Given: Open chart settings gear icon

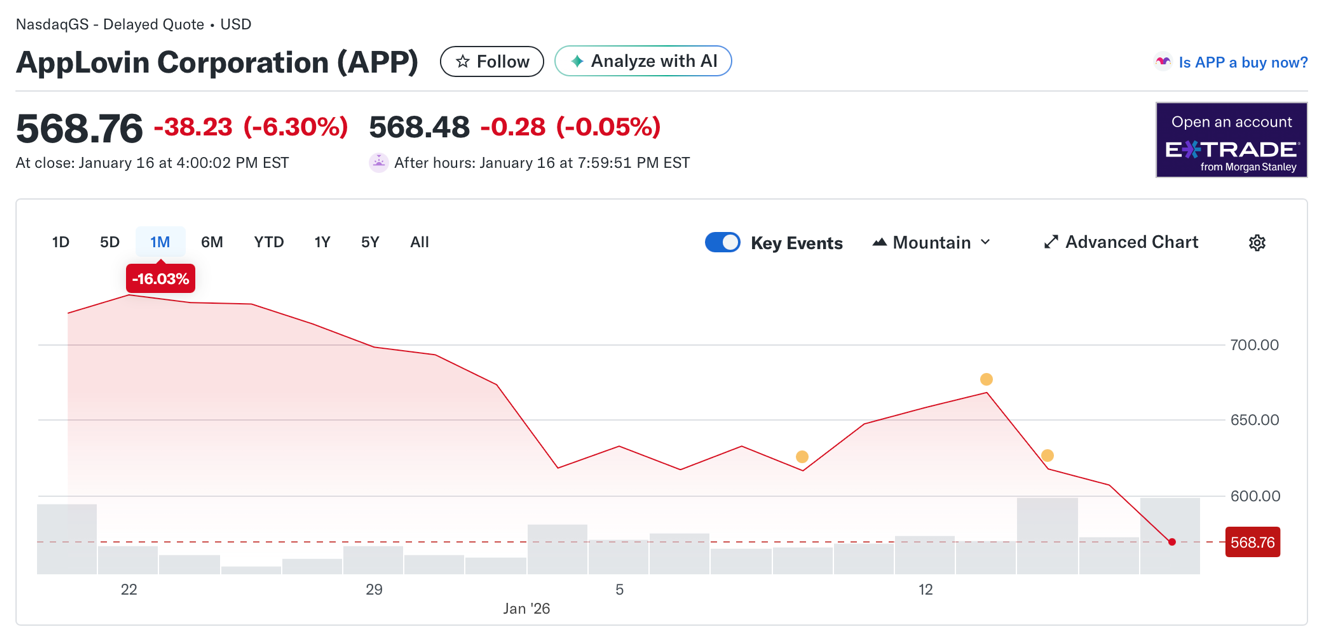Looking at the screenshot, I should coord(1257,243).
